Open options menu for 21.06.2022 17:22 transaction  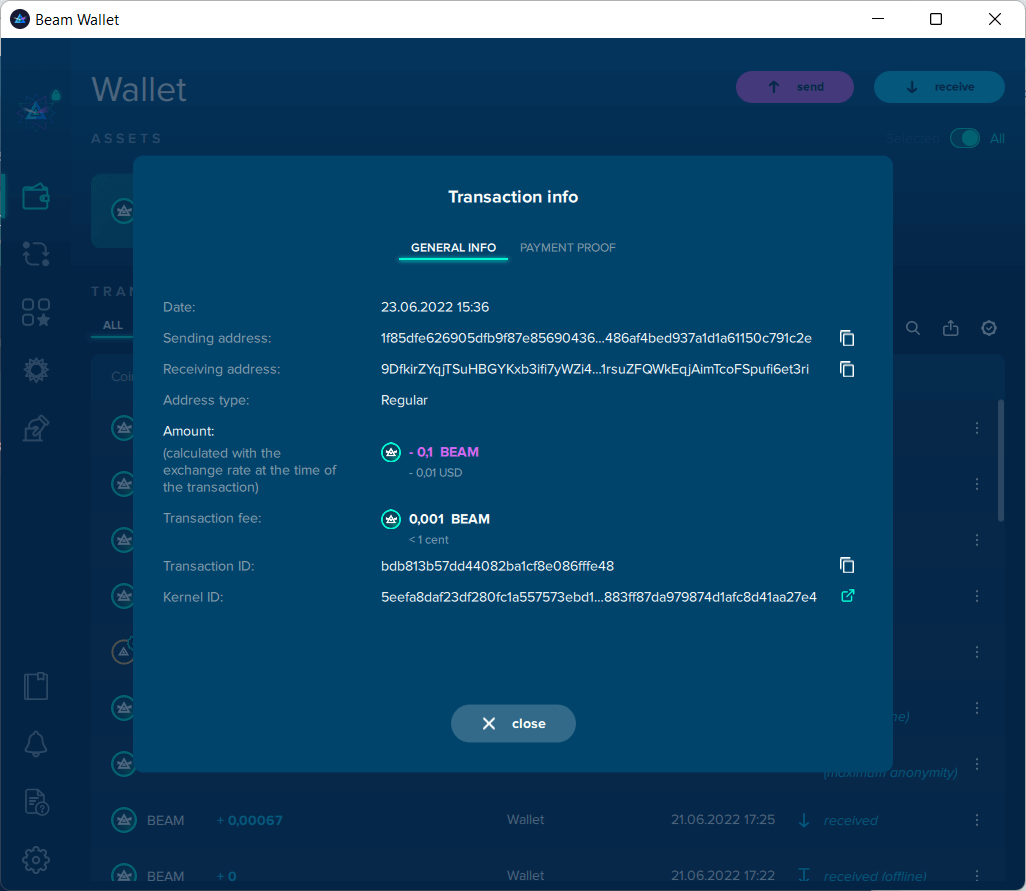(977, 876)
